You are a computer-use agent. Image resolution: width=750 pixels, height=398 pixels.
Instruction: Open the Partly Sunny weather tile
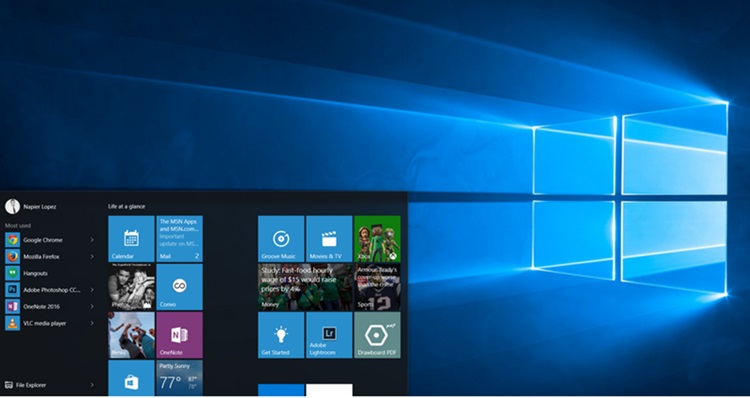click(179, 378)
